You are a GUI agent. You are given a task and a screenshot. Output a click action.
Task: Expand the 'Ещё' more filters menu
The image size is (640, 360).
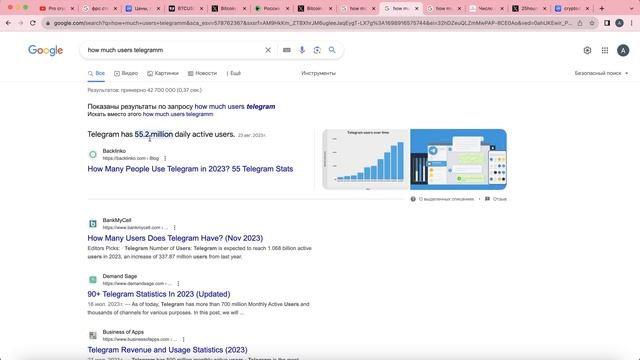[234, 73]
